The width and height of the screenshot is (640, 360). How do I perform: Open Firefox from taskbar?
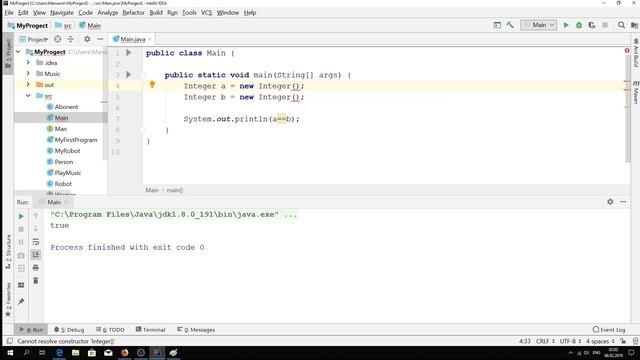tap(124, 352)
